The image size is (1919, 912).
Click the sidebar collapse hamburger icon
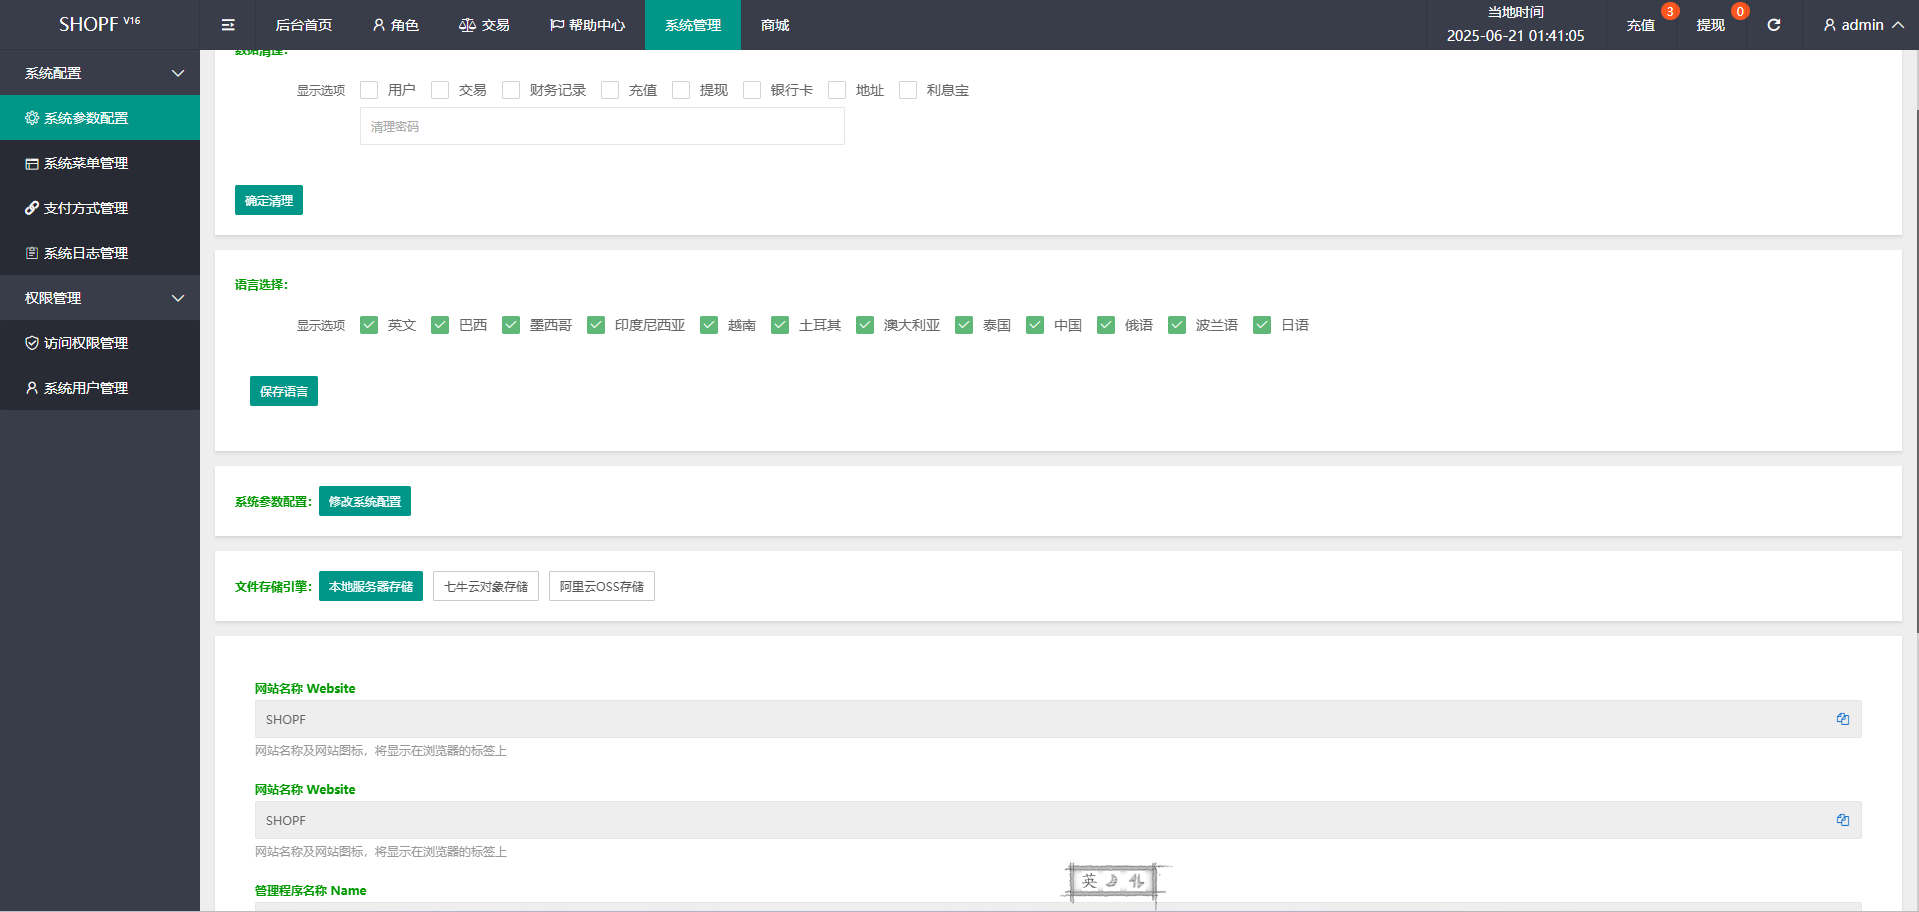pos(228,25)
